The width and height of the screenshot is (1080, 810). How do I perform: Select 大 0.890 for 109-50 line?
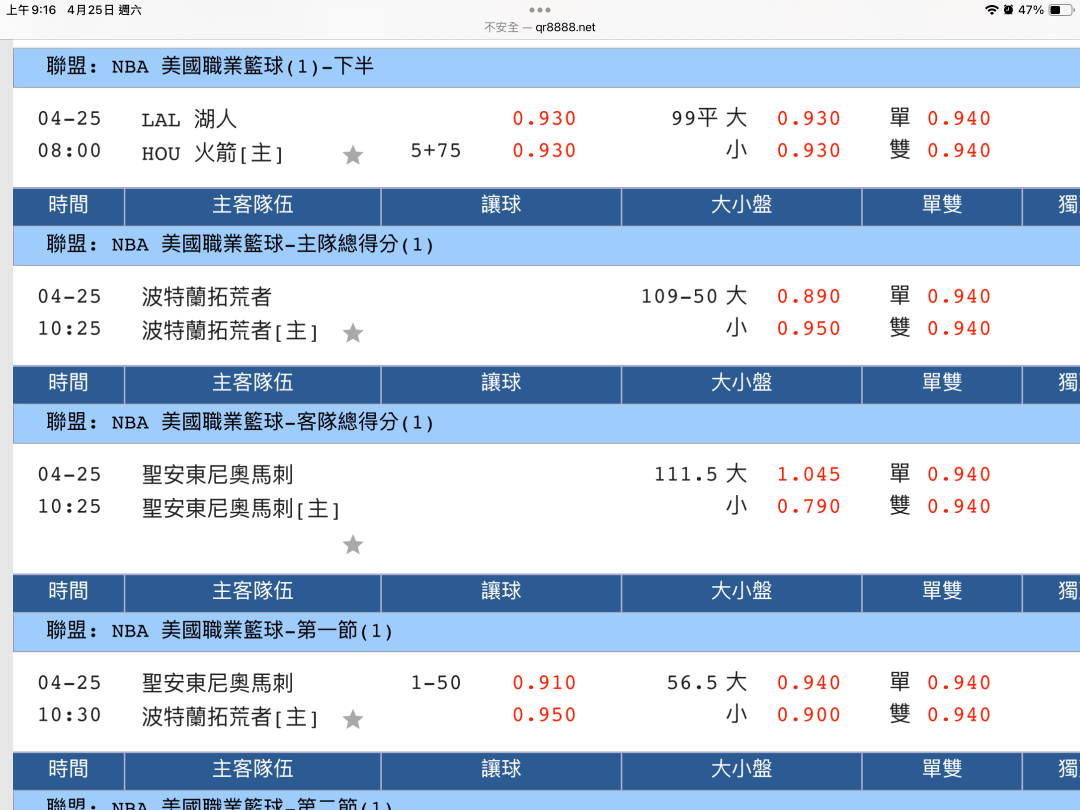809,297
